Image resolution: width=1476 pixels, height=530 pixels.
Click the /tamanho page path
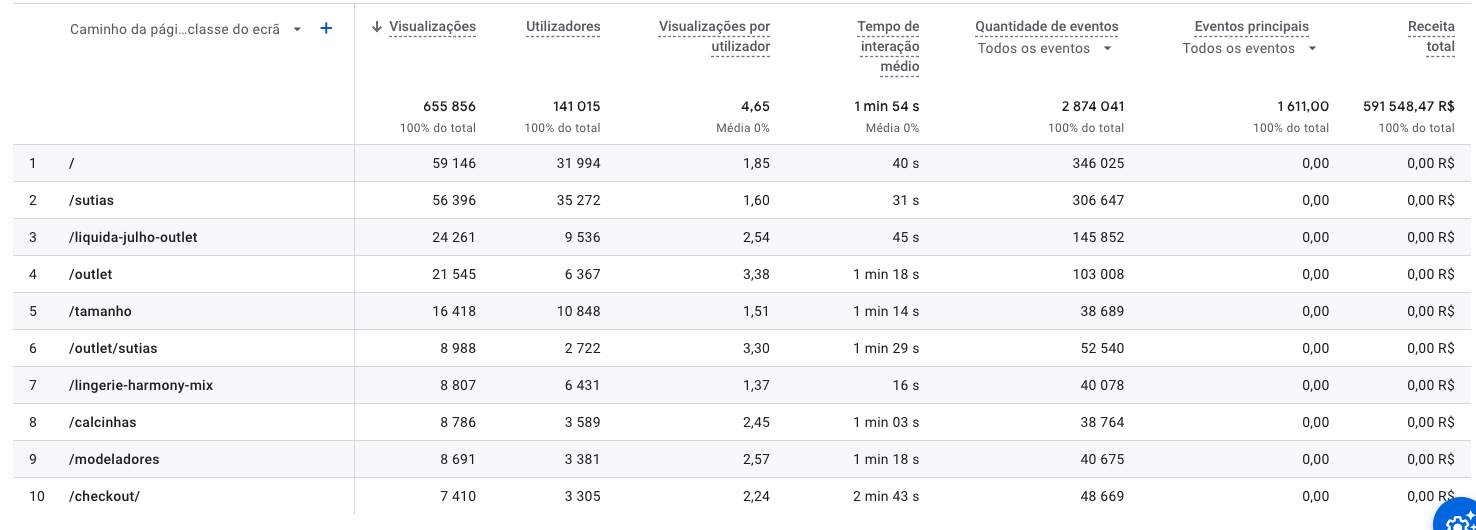click(100, 311)
